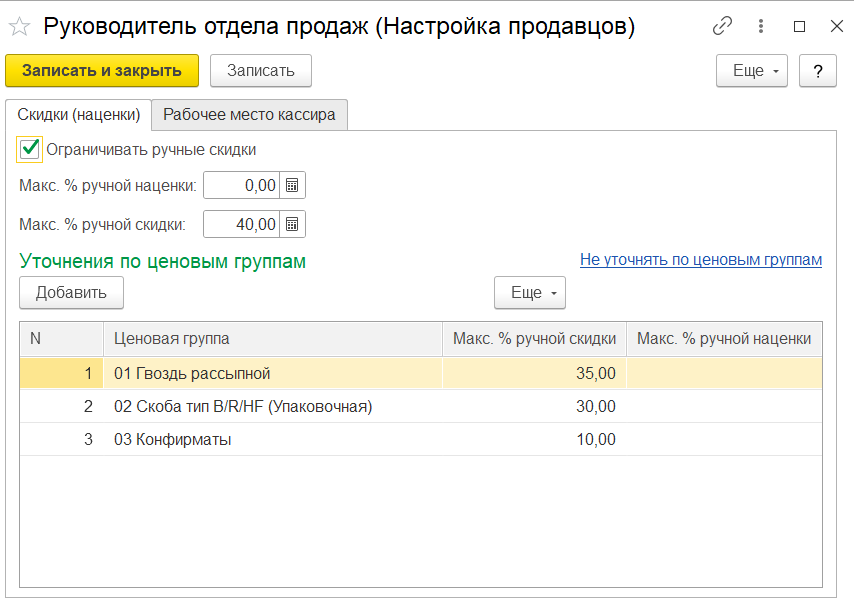Click 'Не уточнять по ценовым группам' link

pyautogui.click(x=700, y=260)
